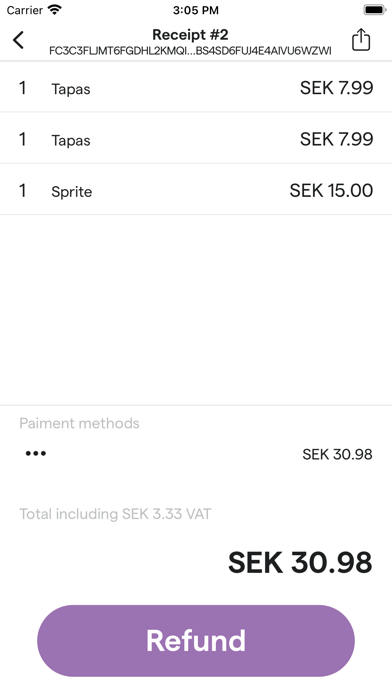
Task: Tap the three-dots payment method icon
Action: coord(36,453)
